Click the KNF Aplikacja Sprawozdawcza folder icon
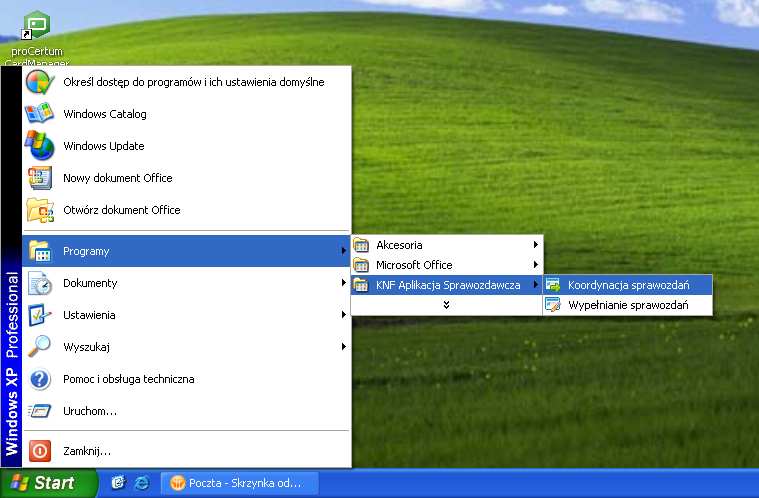The image size is (759, 498). (x=361, y=285)
